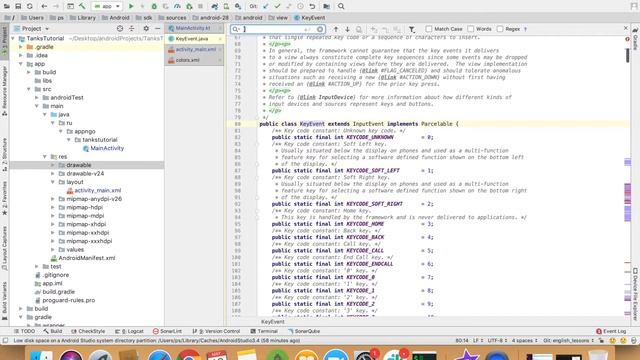Click the Collapse All icon in Project panel
The image size is (640, 360).
point(131,29)
